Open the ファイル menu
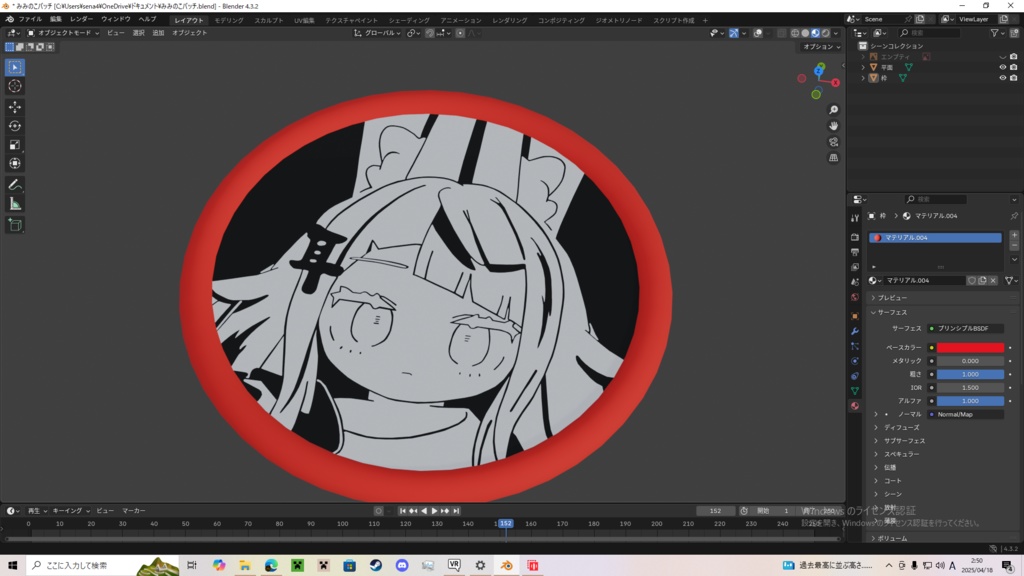1024x576 pixels. pos(30,20)
